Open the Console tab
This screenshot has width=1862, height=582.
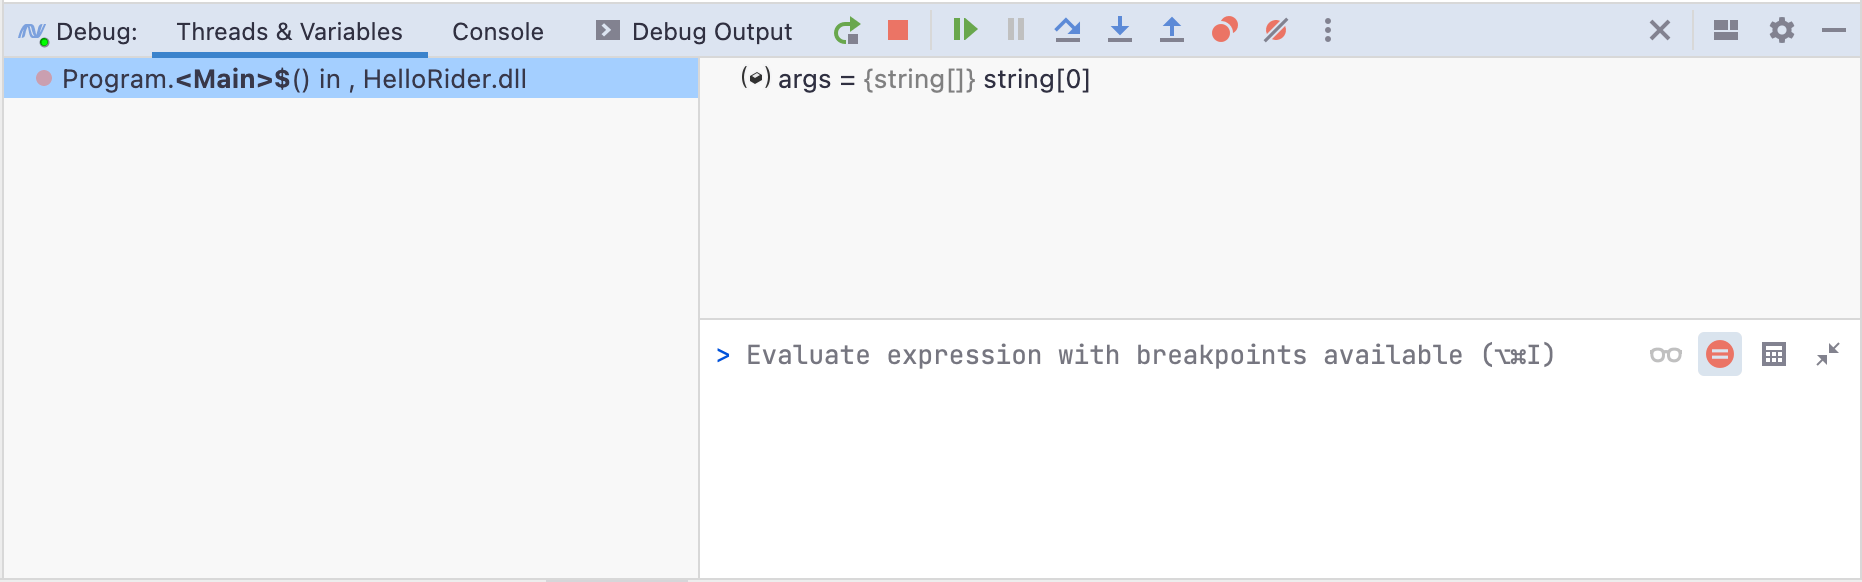[x=497, y=32]
